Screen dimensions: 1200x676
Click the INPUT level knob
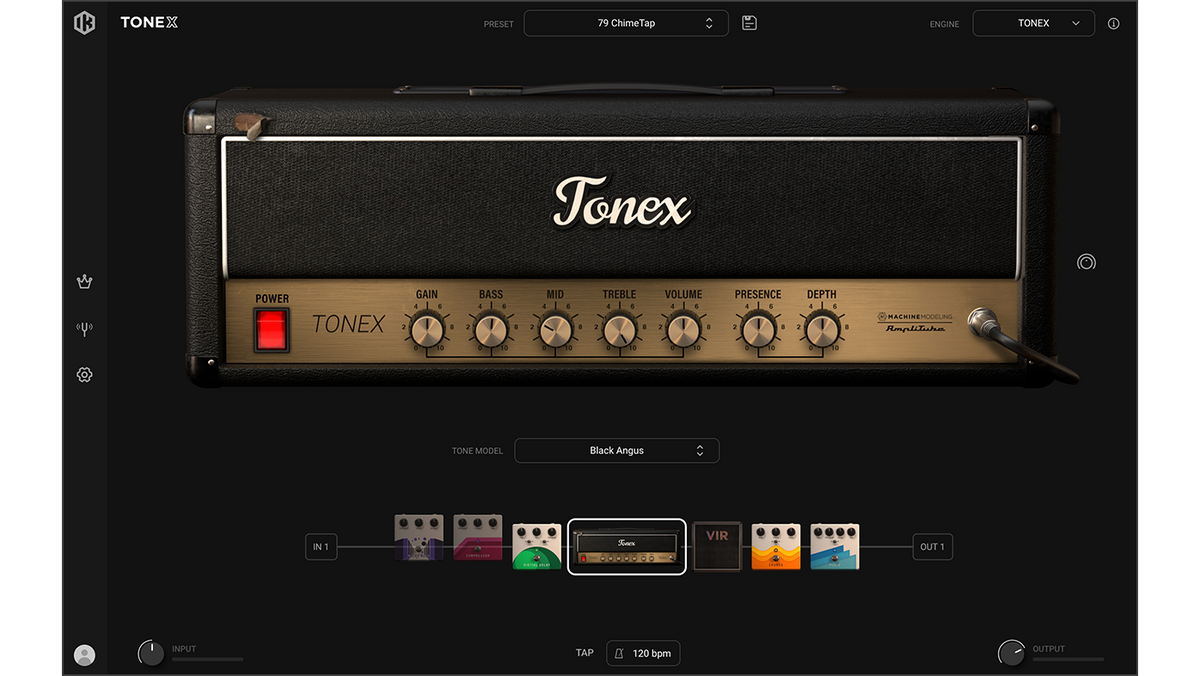coord(151,653)
